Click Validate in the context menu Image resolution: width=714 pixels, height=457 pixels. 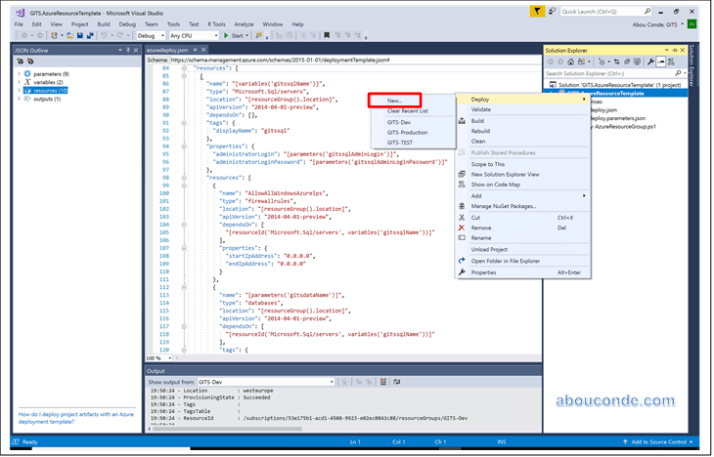click(481, 109)
